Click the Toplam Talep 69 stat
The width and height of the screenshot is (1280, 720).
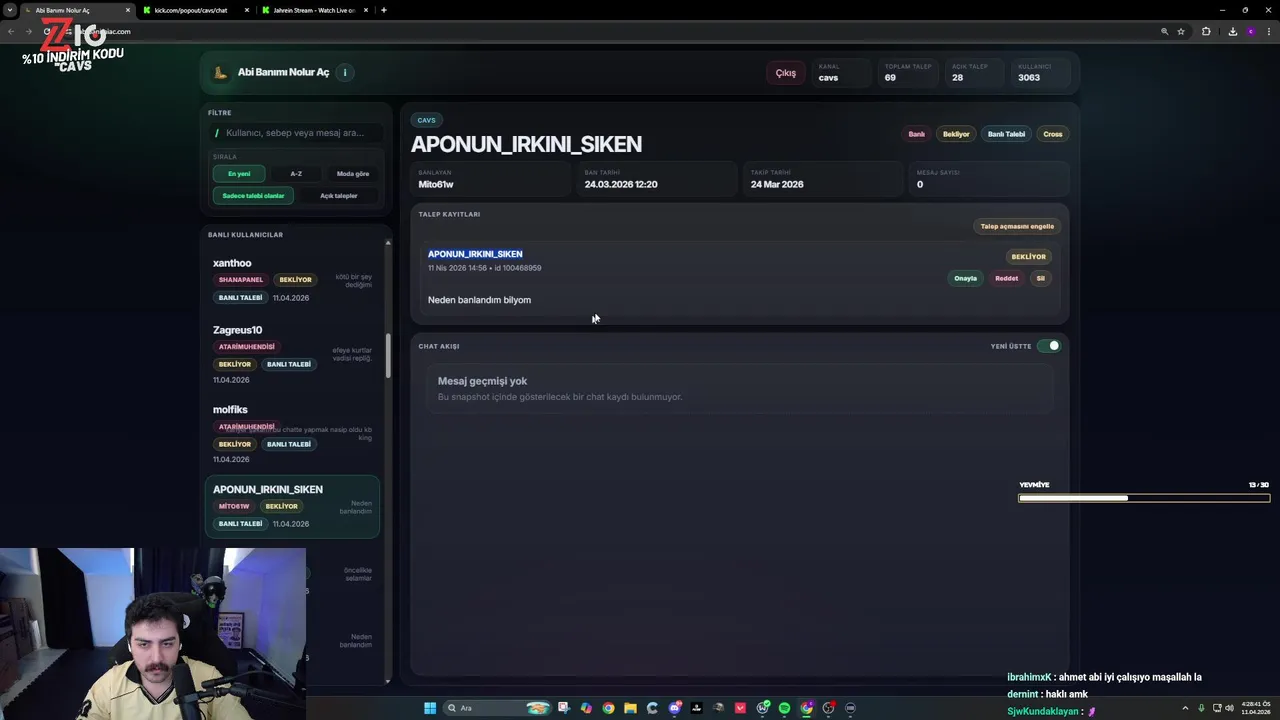[907, 73]
